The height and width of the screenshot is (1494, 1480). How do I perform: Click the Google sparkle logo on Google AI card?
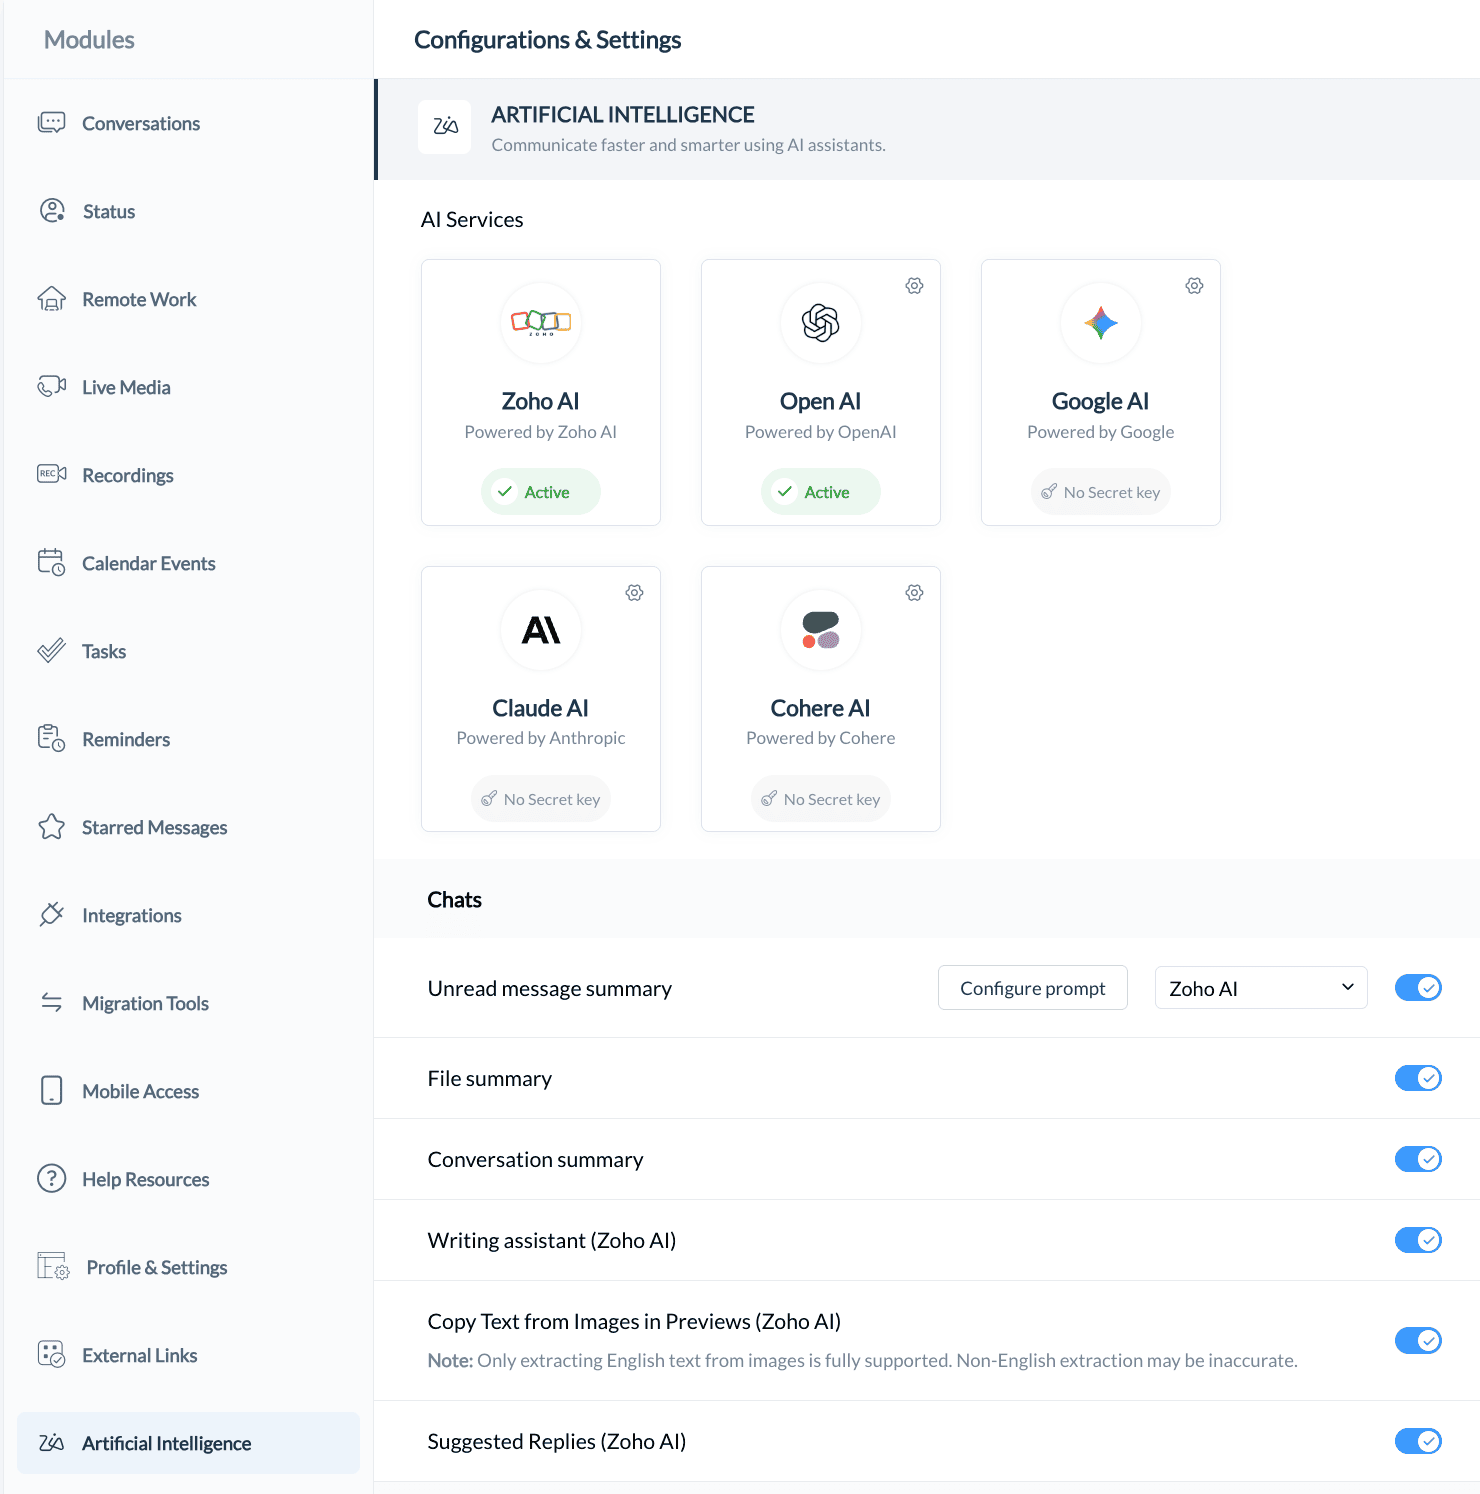coord(1101,323)
